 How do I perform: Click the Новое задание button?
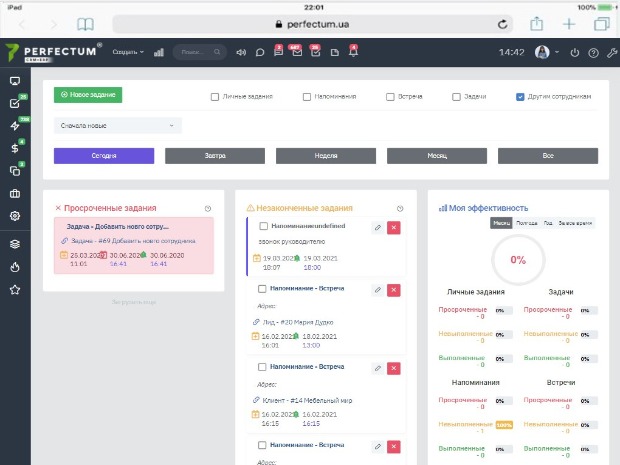point(88,95)
